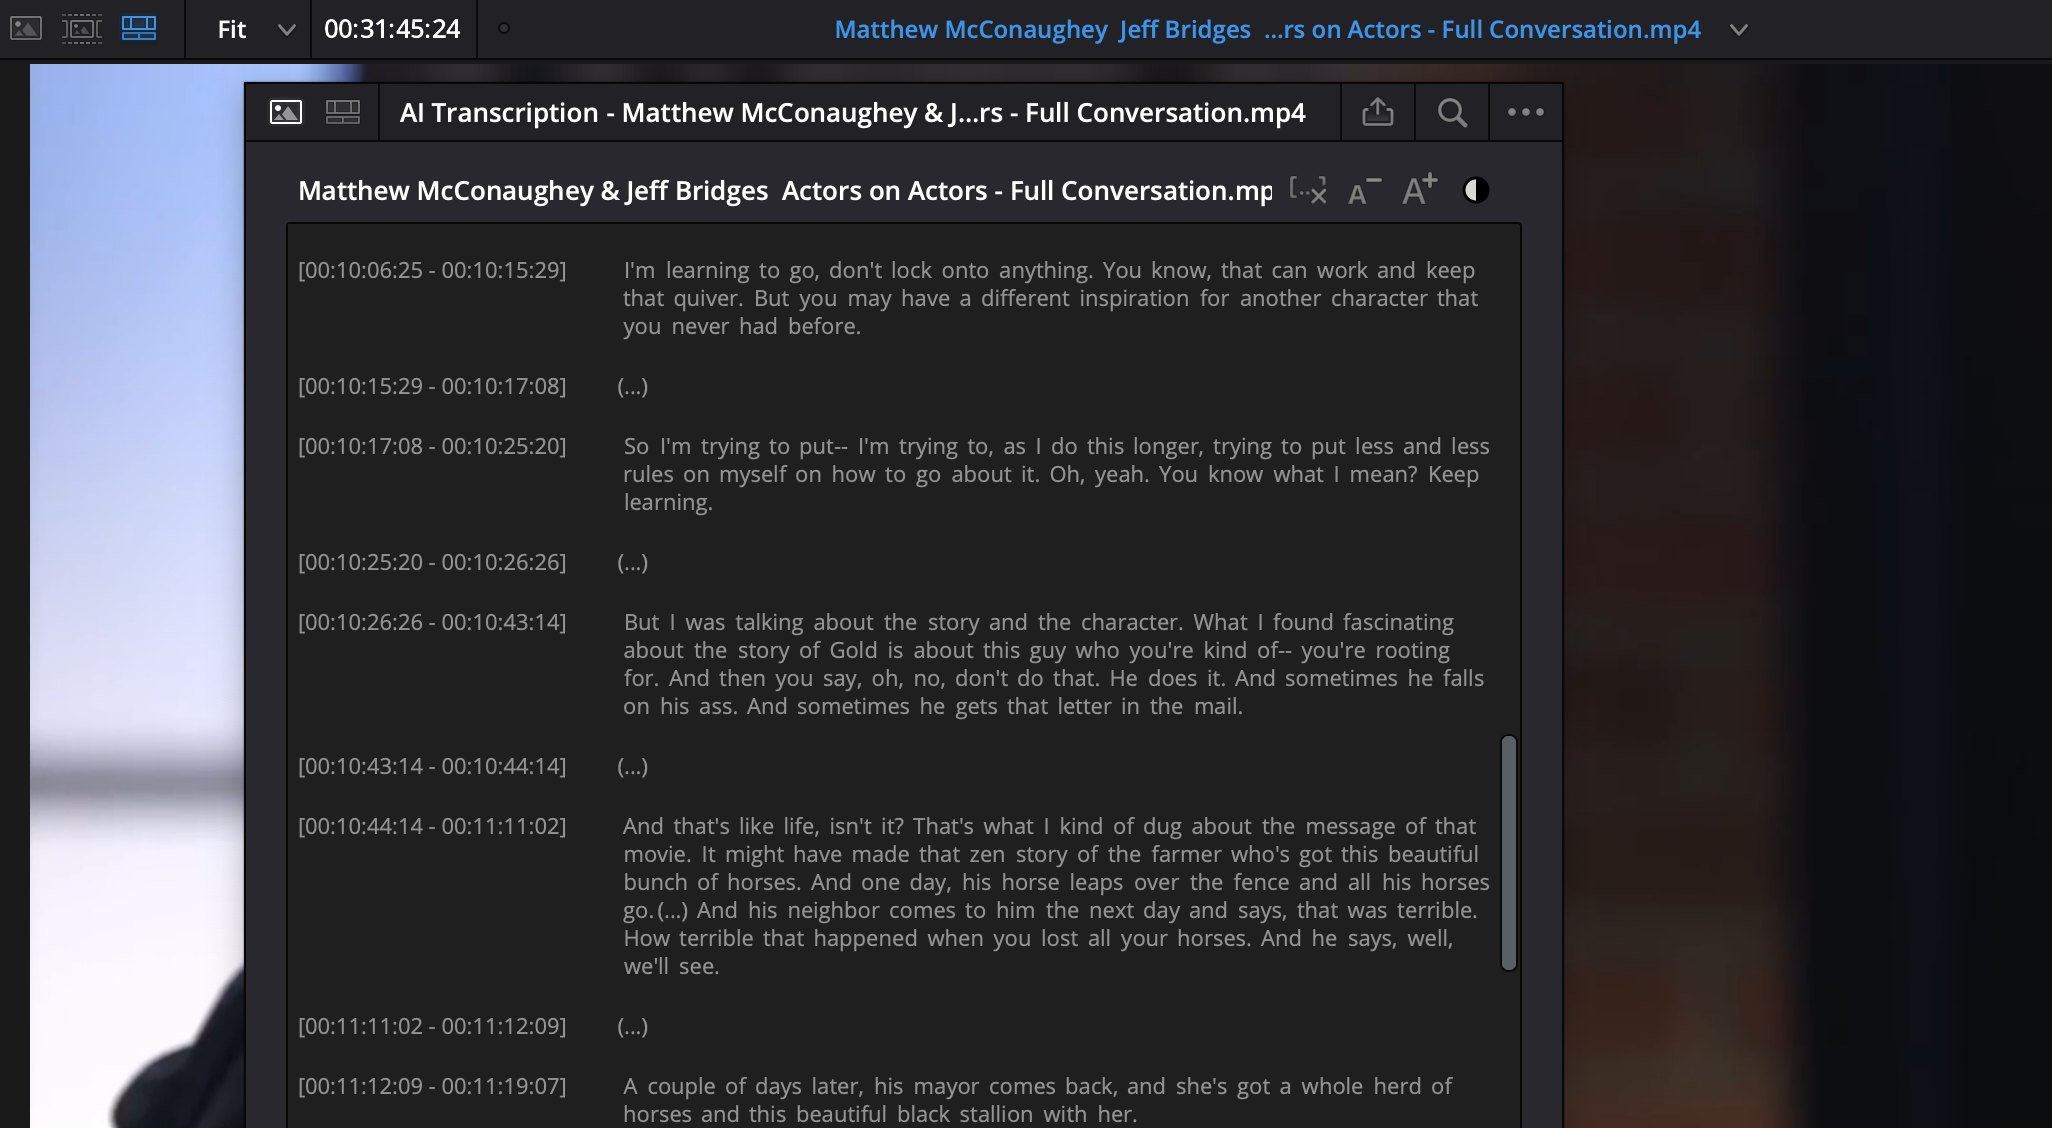Click the transcript file name heading above the text

785,190
